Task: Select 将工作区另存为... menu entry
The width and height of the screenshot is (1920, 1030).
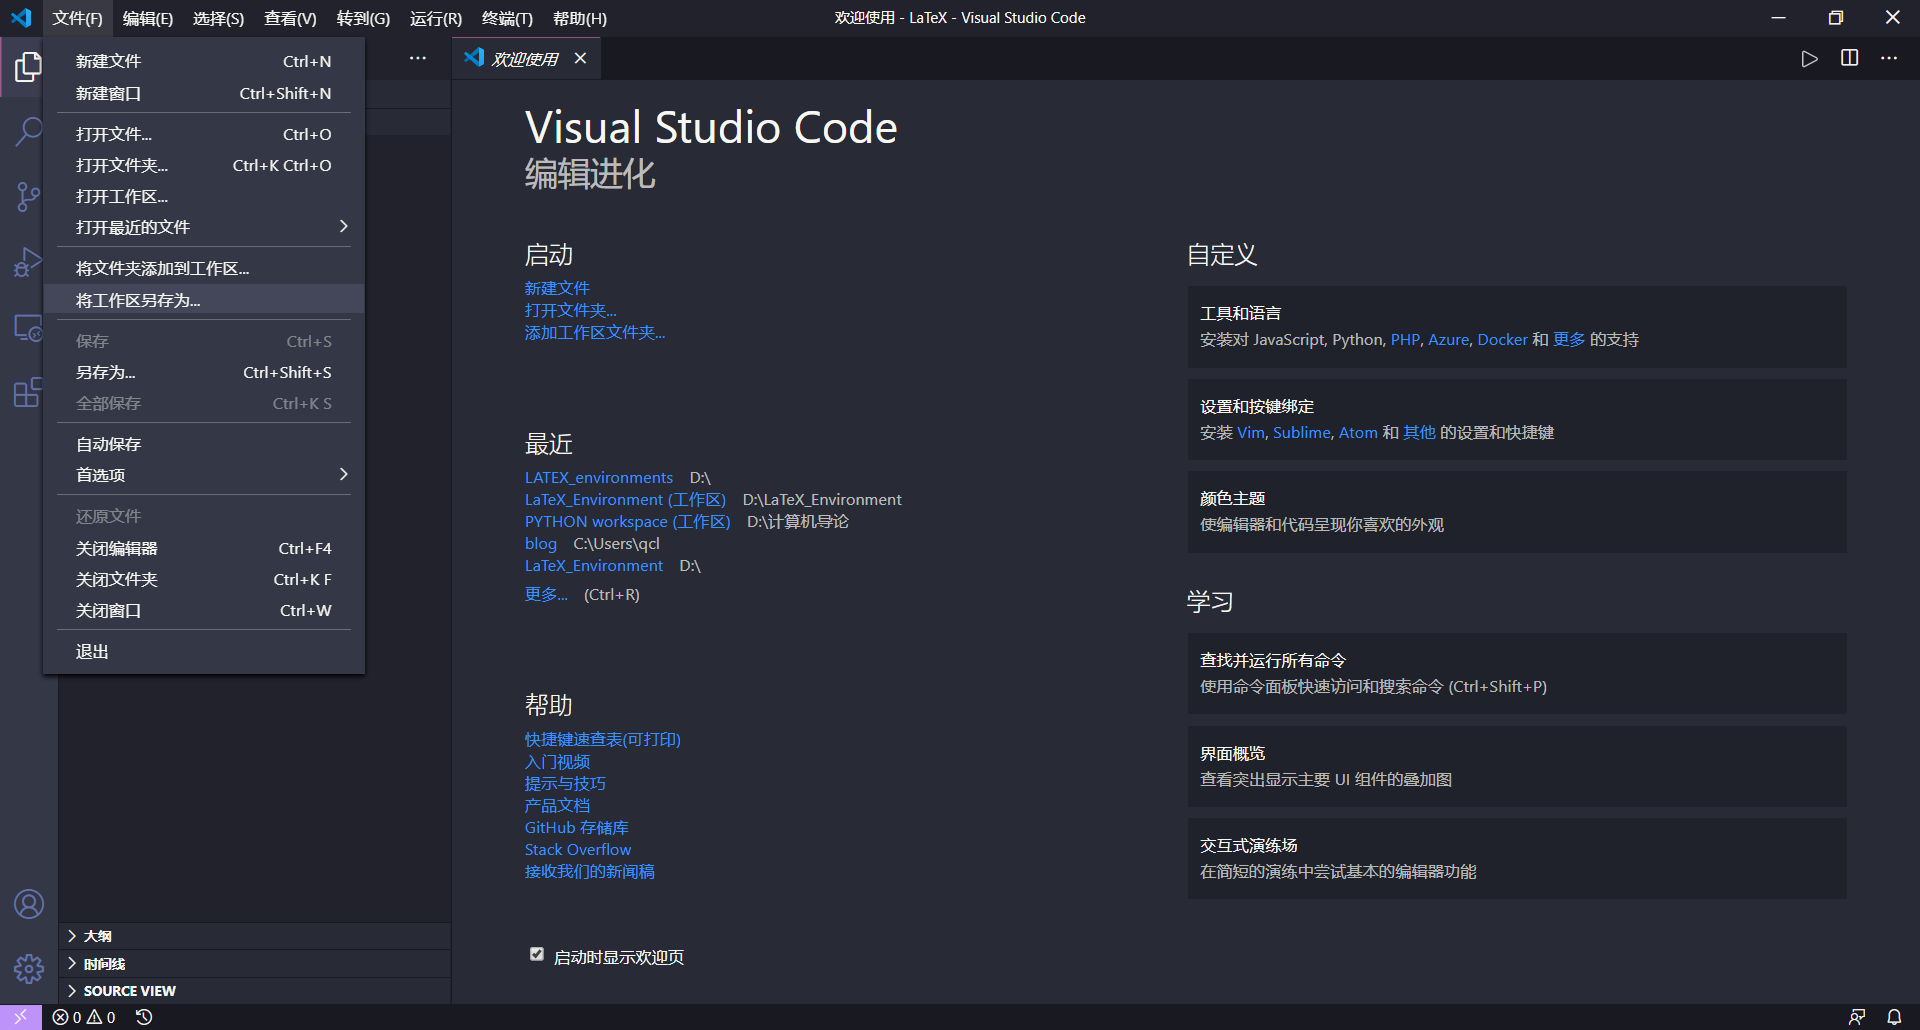Action: 136,300
